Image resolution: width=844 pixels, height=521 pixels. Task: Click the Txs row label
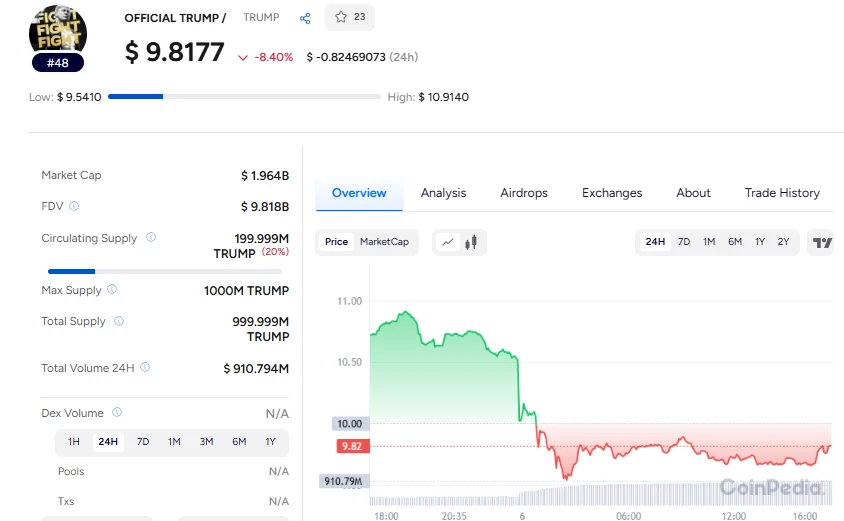pyautogui.click(x=66, y=501)
